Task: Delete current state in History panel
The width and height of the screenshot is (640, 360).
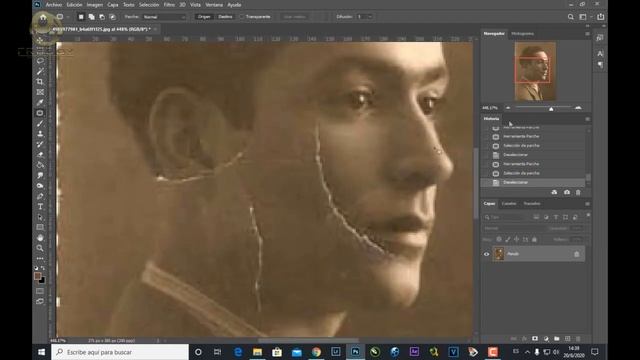Action: [578, 192]
